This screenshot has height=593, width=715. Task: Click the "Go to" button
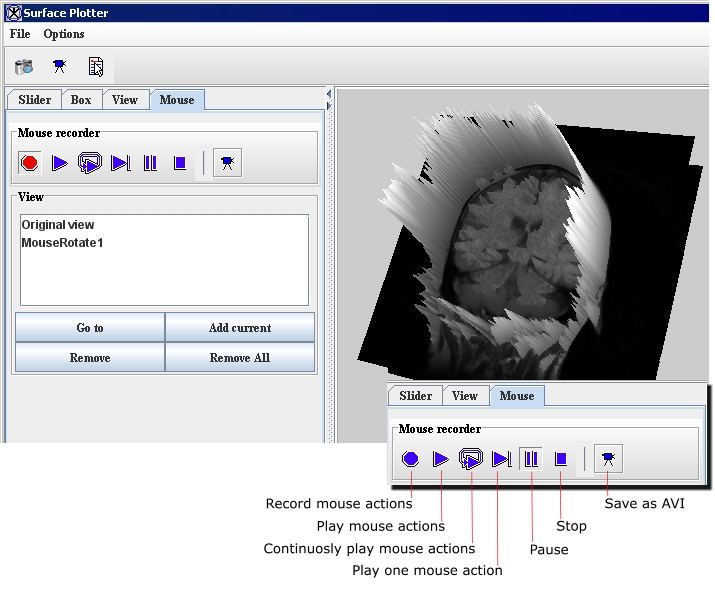[90, 328]
